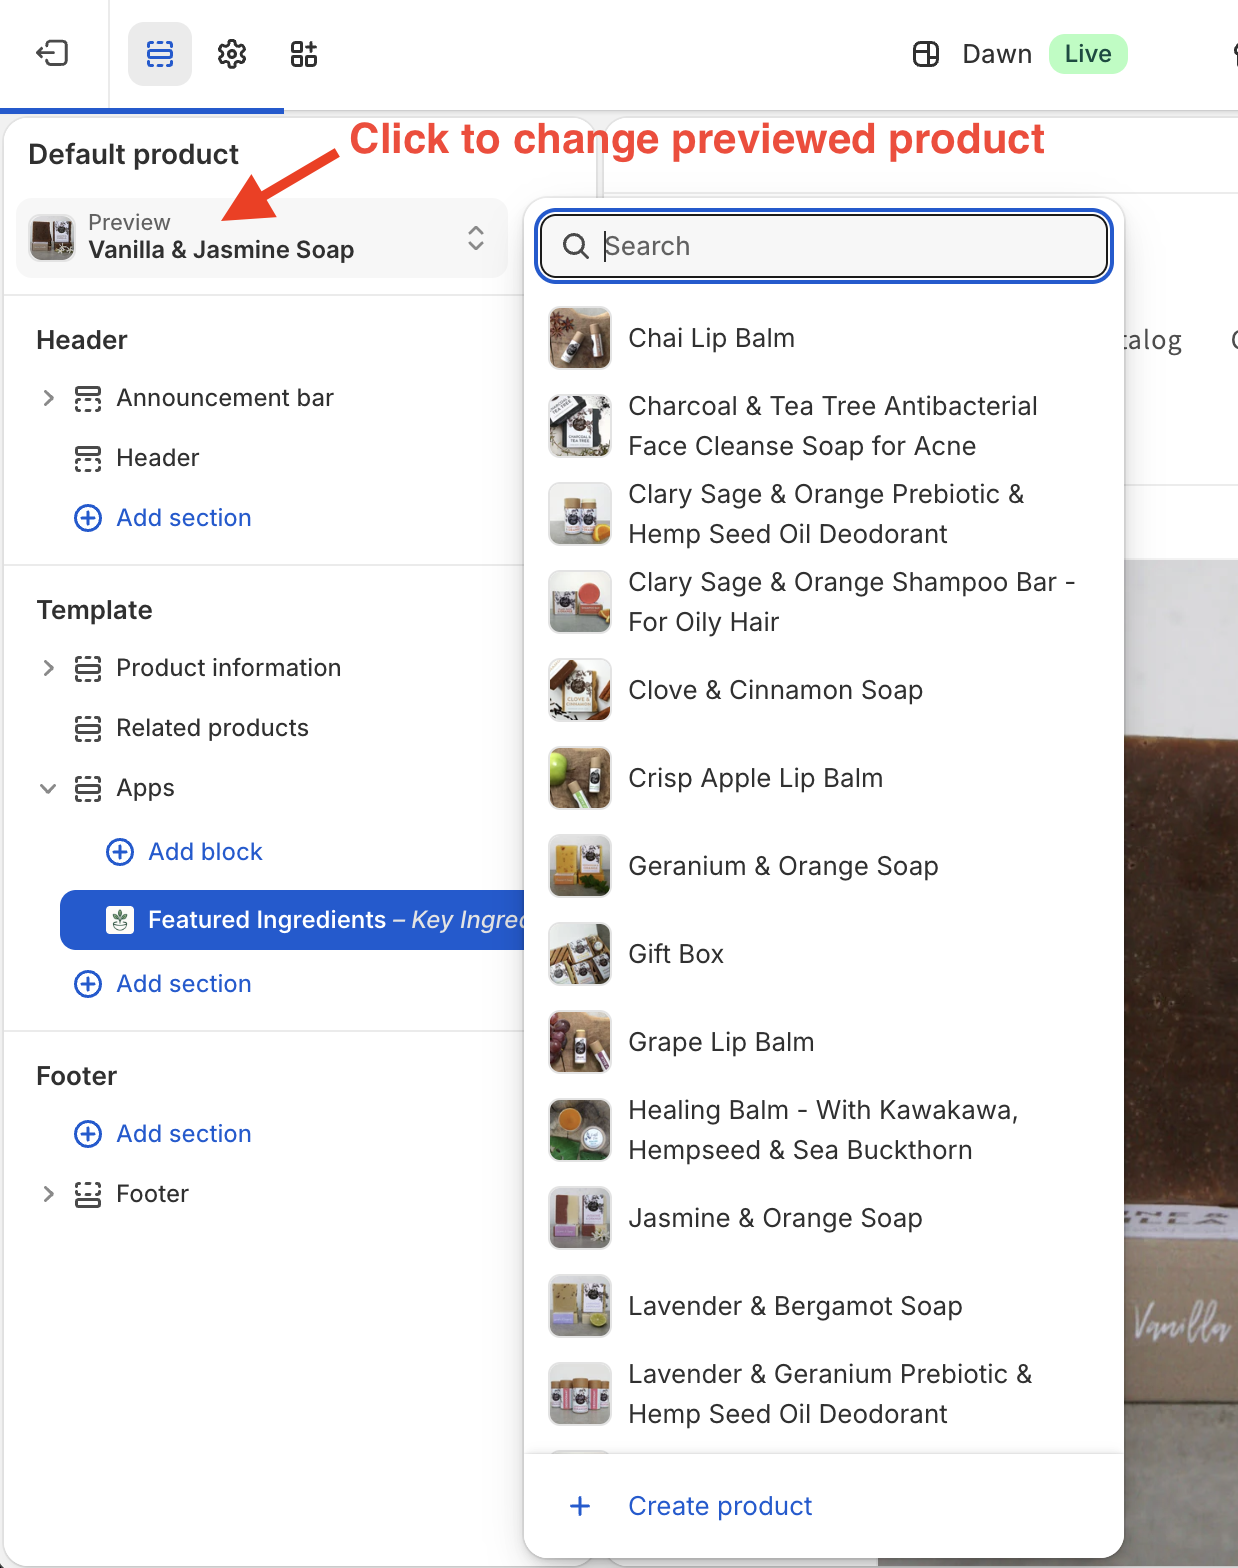
Task: Select the Sections panel icon
Action: (x=160, y=53)
